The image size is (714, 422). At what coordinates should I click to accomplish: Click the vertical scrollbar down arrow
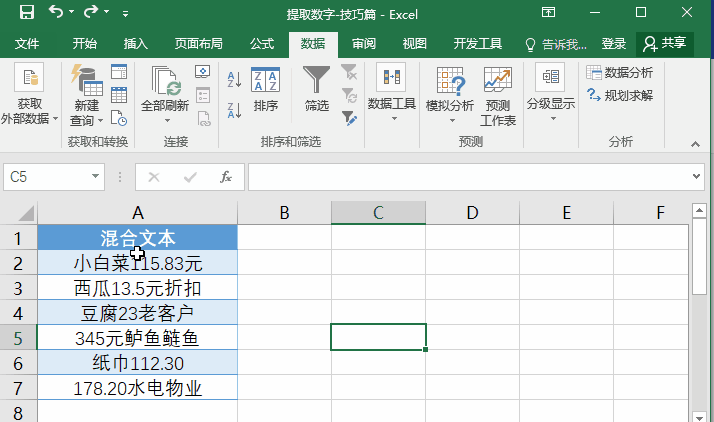pos(699,416)
